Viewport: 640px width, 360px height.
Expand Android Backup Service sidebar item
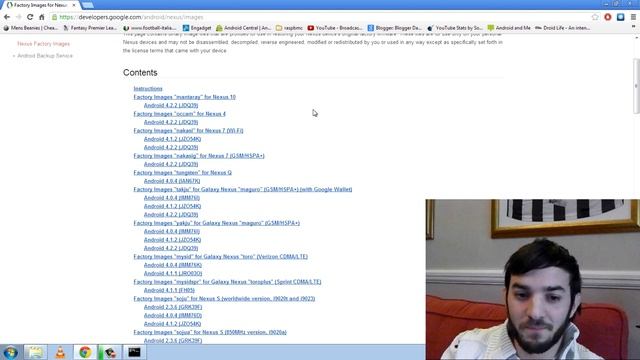[42, 56]
